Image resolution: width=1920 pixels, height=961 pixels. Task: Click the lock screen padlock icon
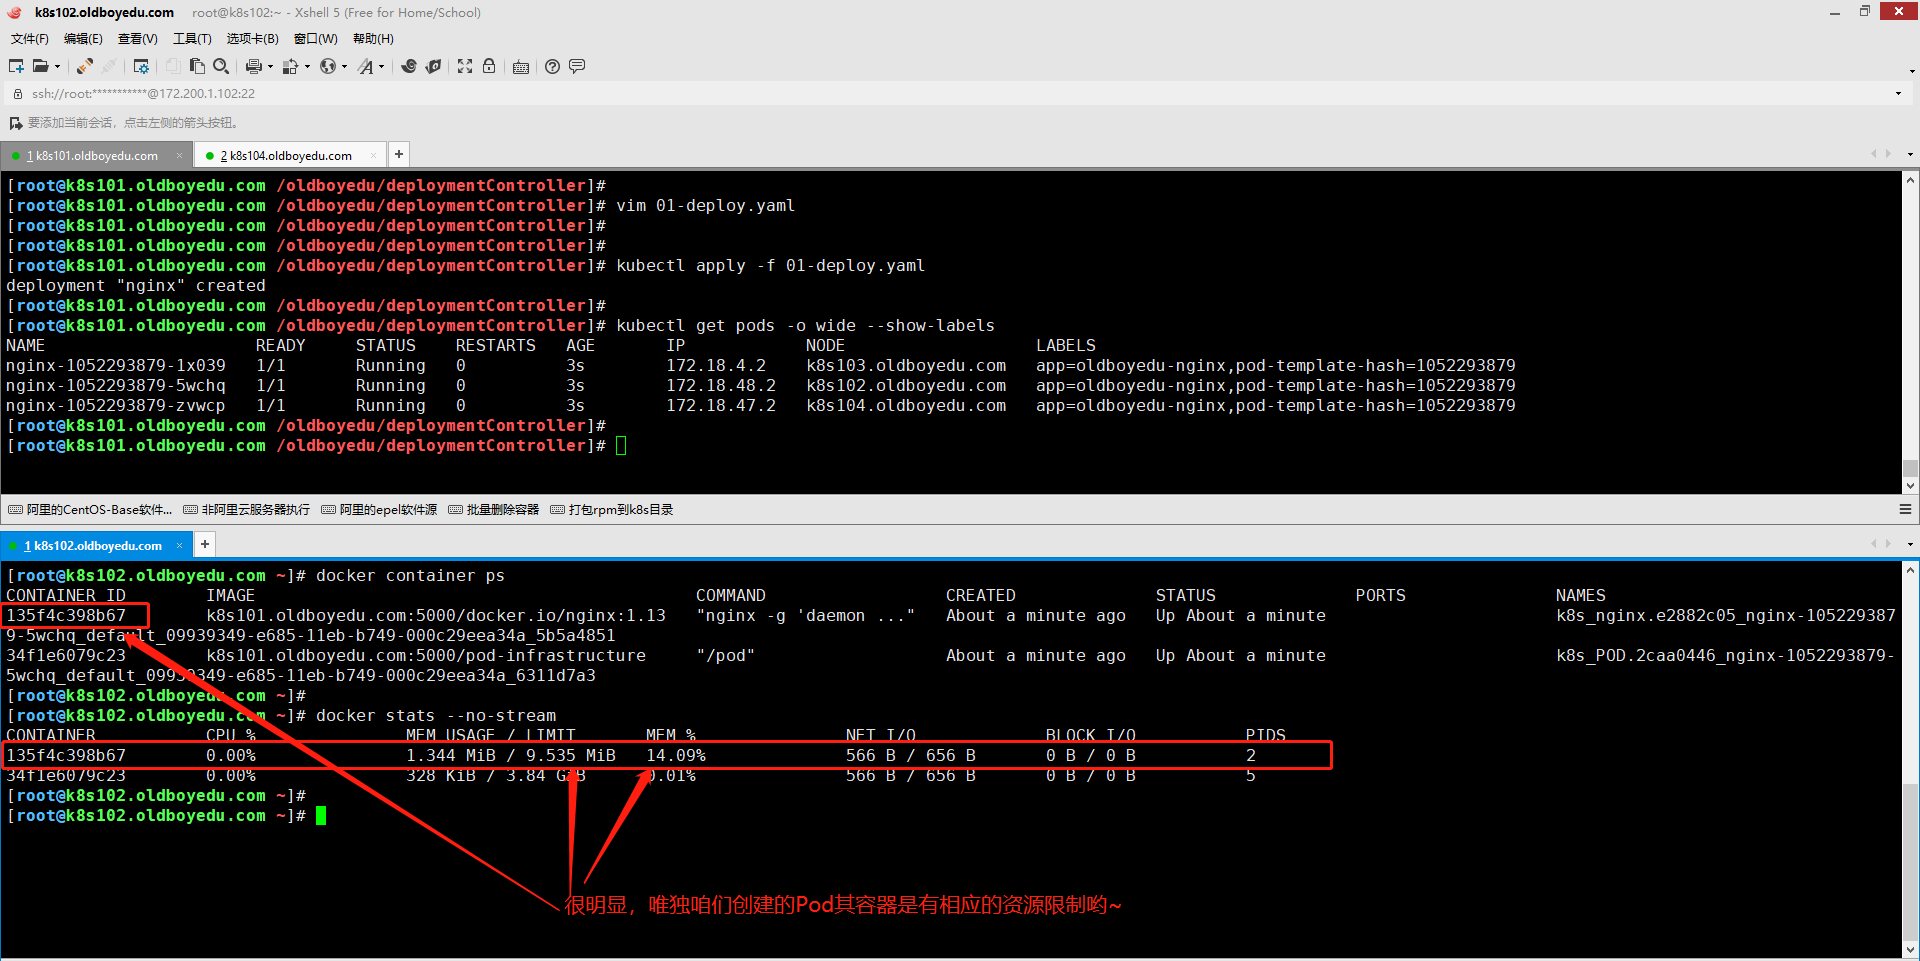(x=489, y=66)
